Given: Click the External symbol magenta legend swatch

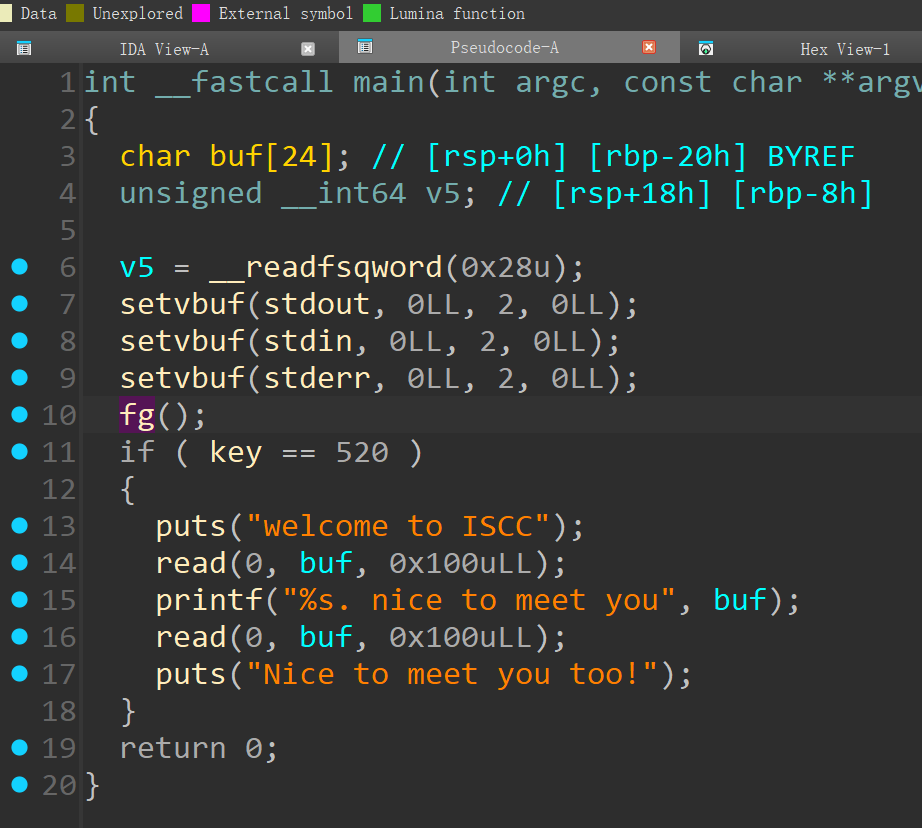Looking at the screenshot, I should 201,13.
